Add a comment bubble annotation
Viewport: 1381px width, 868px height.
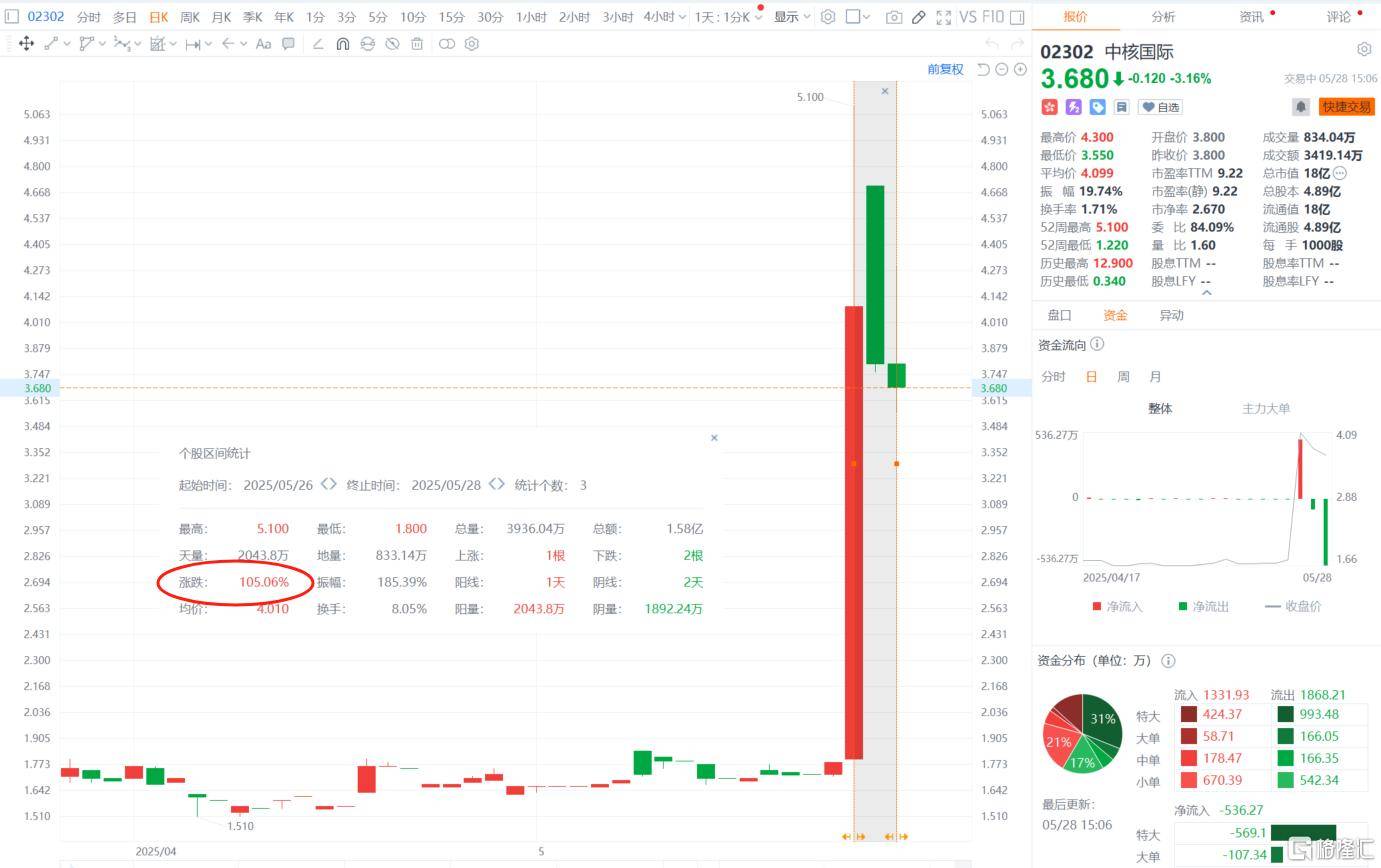coord(288,44)
